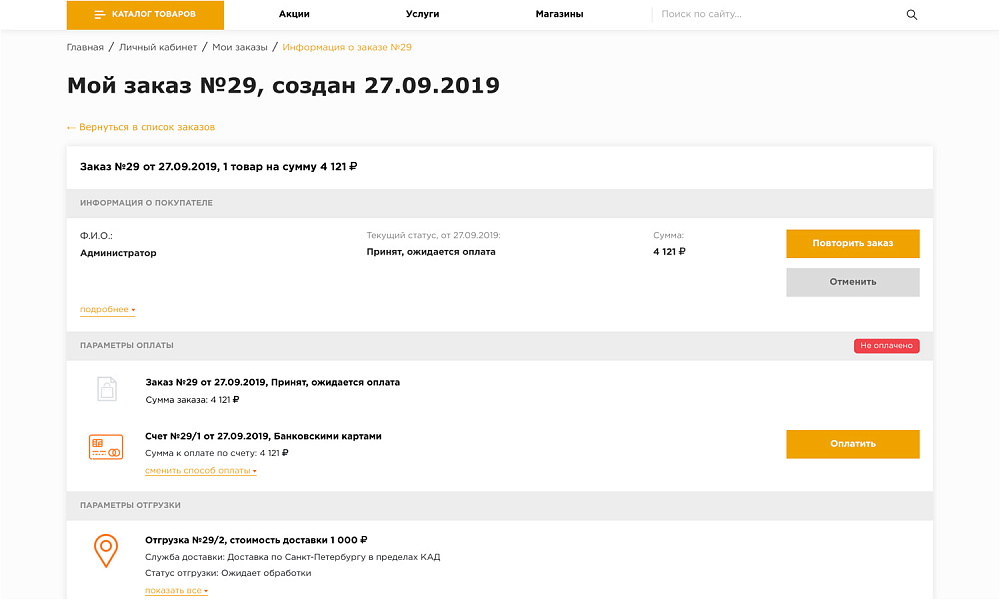The height and width of the screenshot is (600, 1000).
Task: Expand 'подробнее' in buyer information
Action: coord(104,309)
